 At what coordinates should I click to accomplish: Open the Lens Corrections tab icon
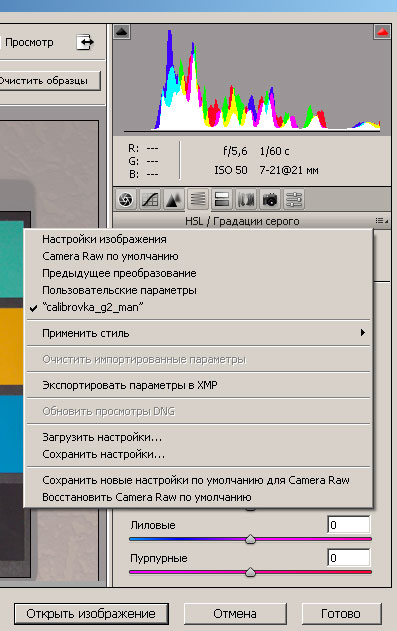pos(246,199)
